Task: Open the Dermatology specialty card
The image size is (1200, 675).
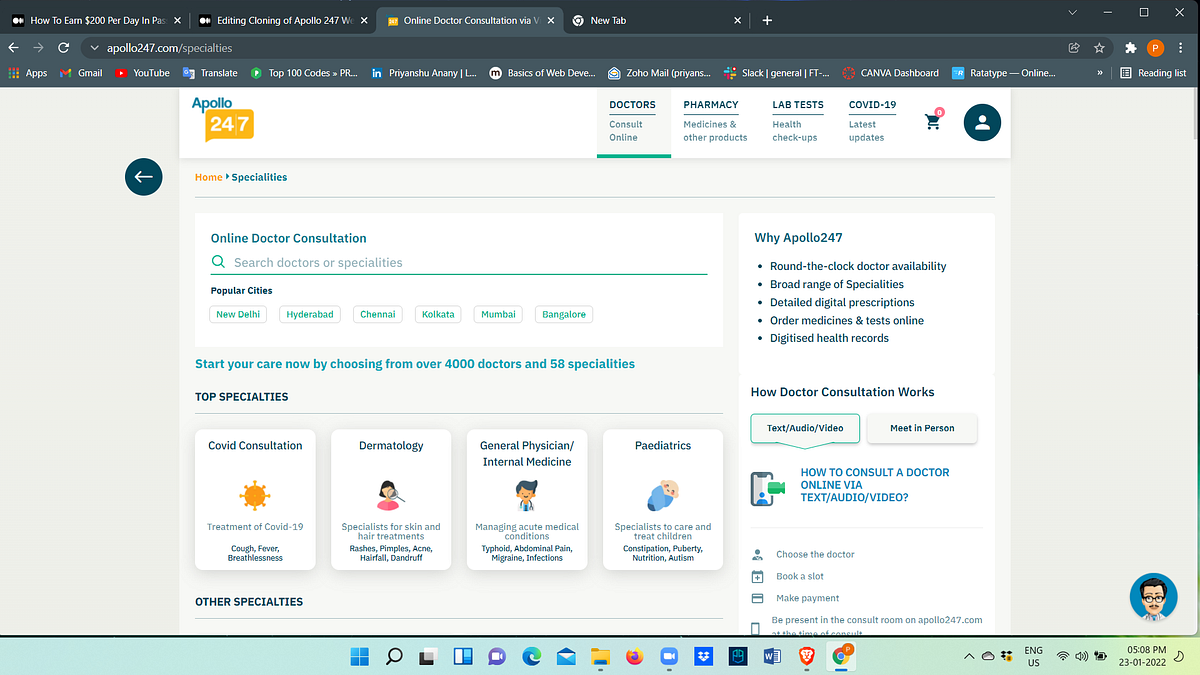Action: (391, 500)
